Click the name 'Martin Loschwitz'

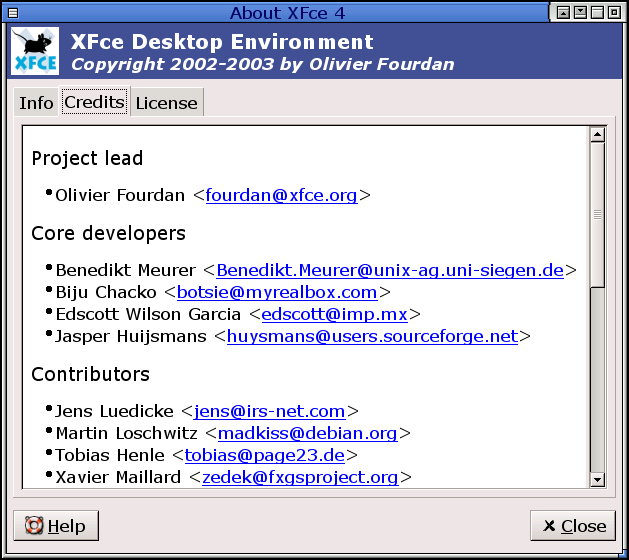(127, 434)
